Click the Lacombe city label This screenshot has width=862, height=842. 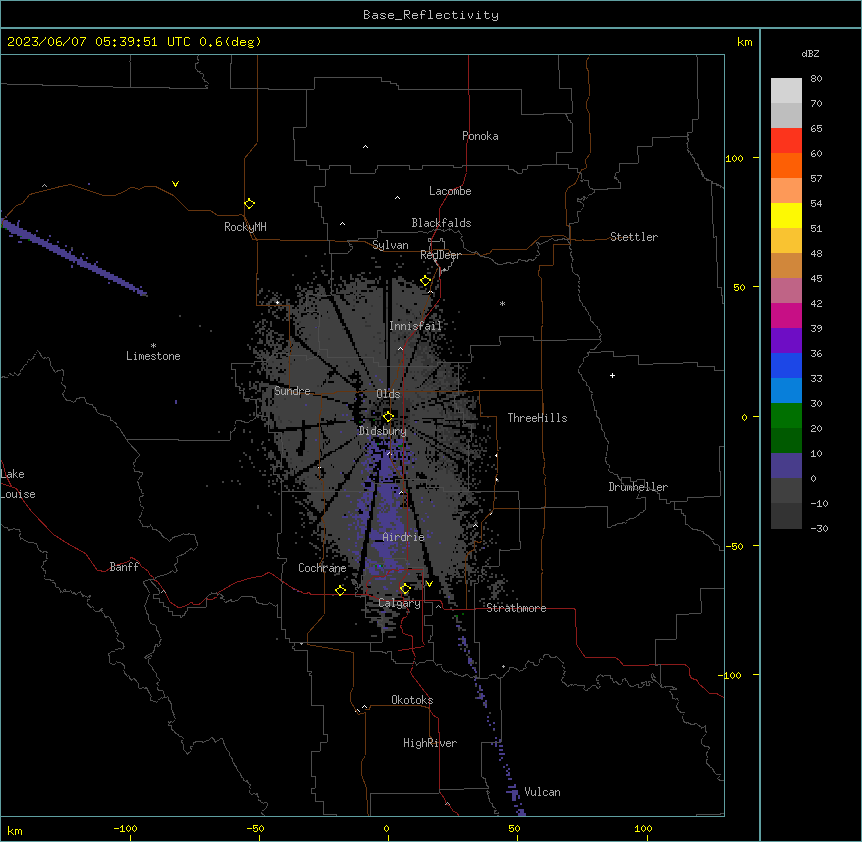coord(450,191)
